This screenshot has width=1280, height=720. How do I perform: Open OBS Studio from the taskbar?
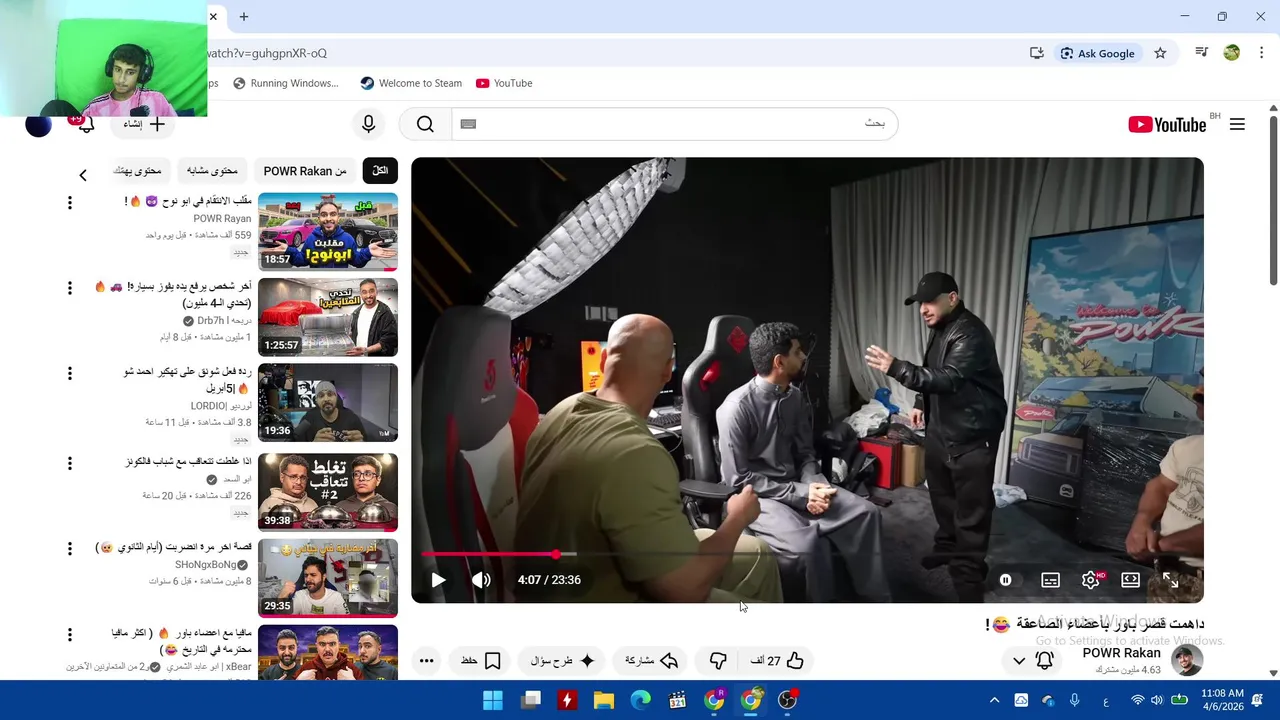[788, 700]
